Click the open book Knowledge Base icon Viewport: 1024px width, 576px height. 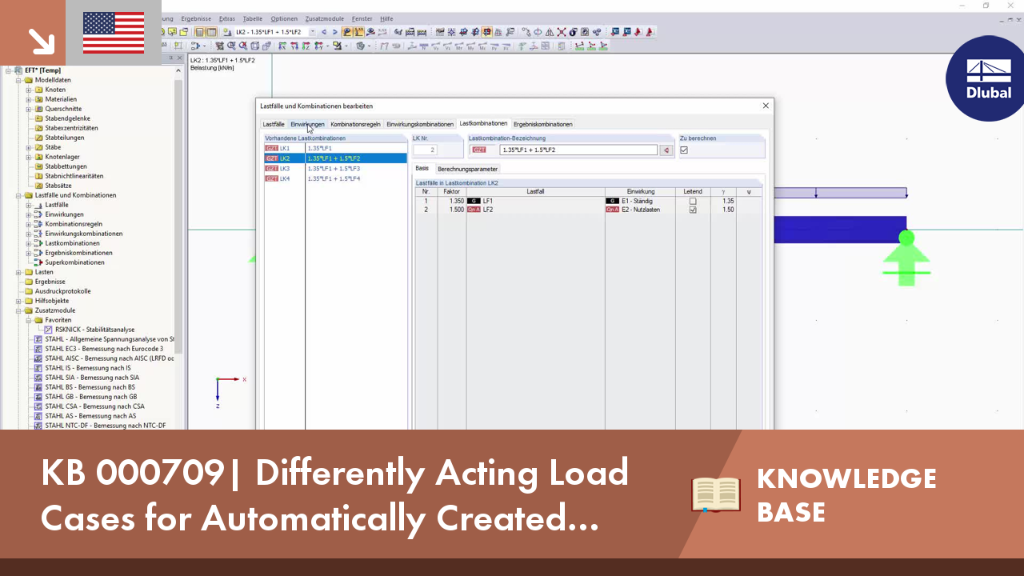coord(716,494)
